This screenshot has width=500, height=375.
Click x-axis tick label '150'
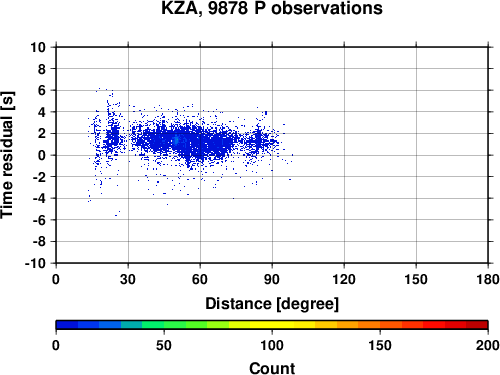coord(416,279)
